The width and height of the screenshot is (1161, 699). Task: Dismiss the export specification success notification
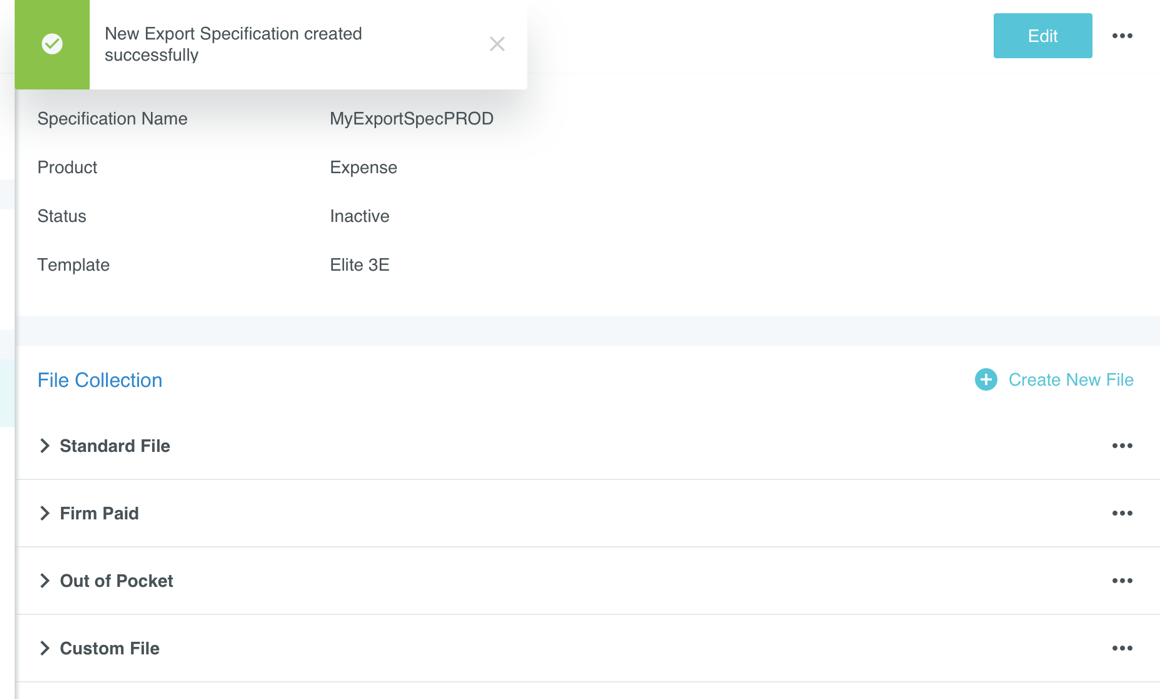point(497,44)
